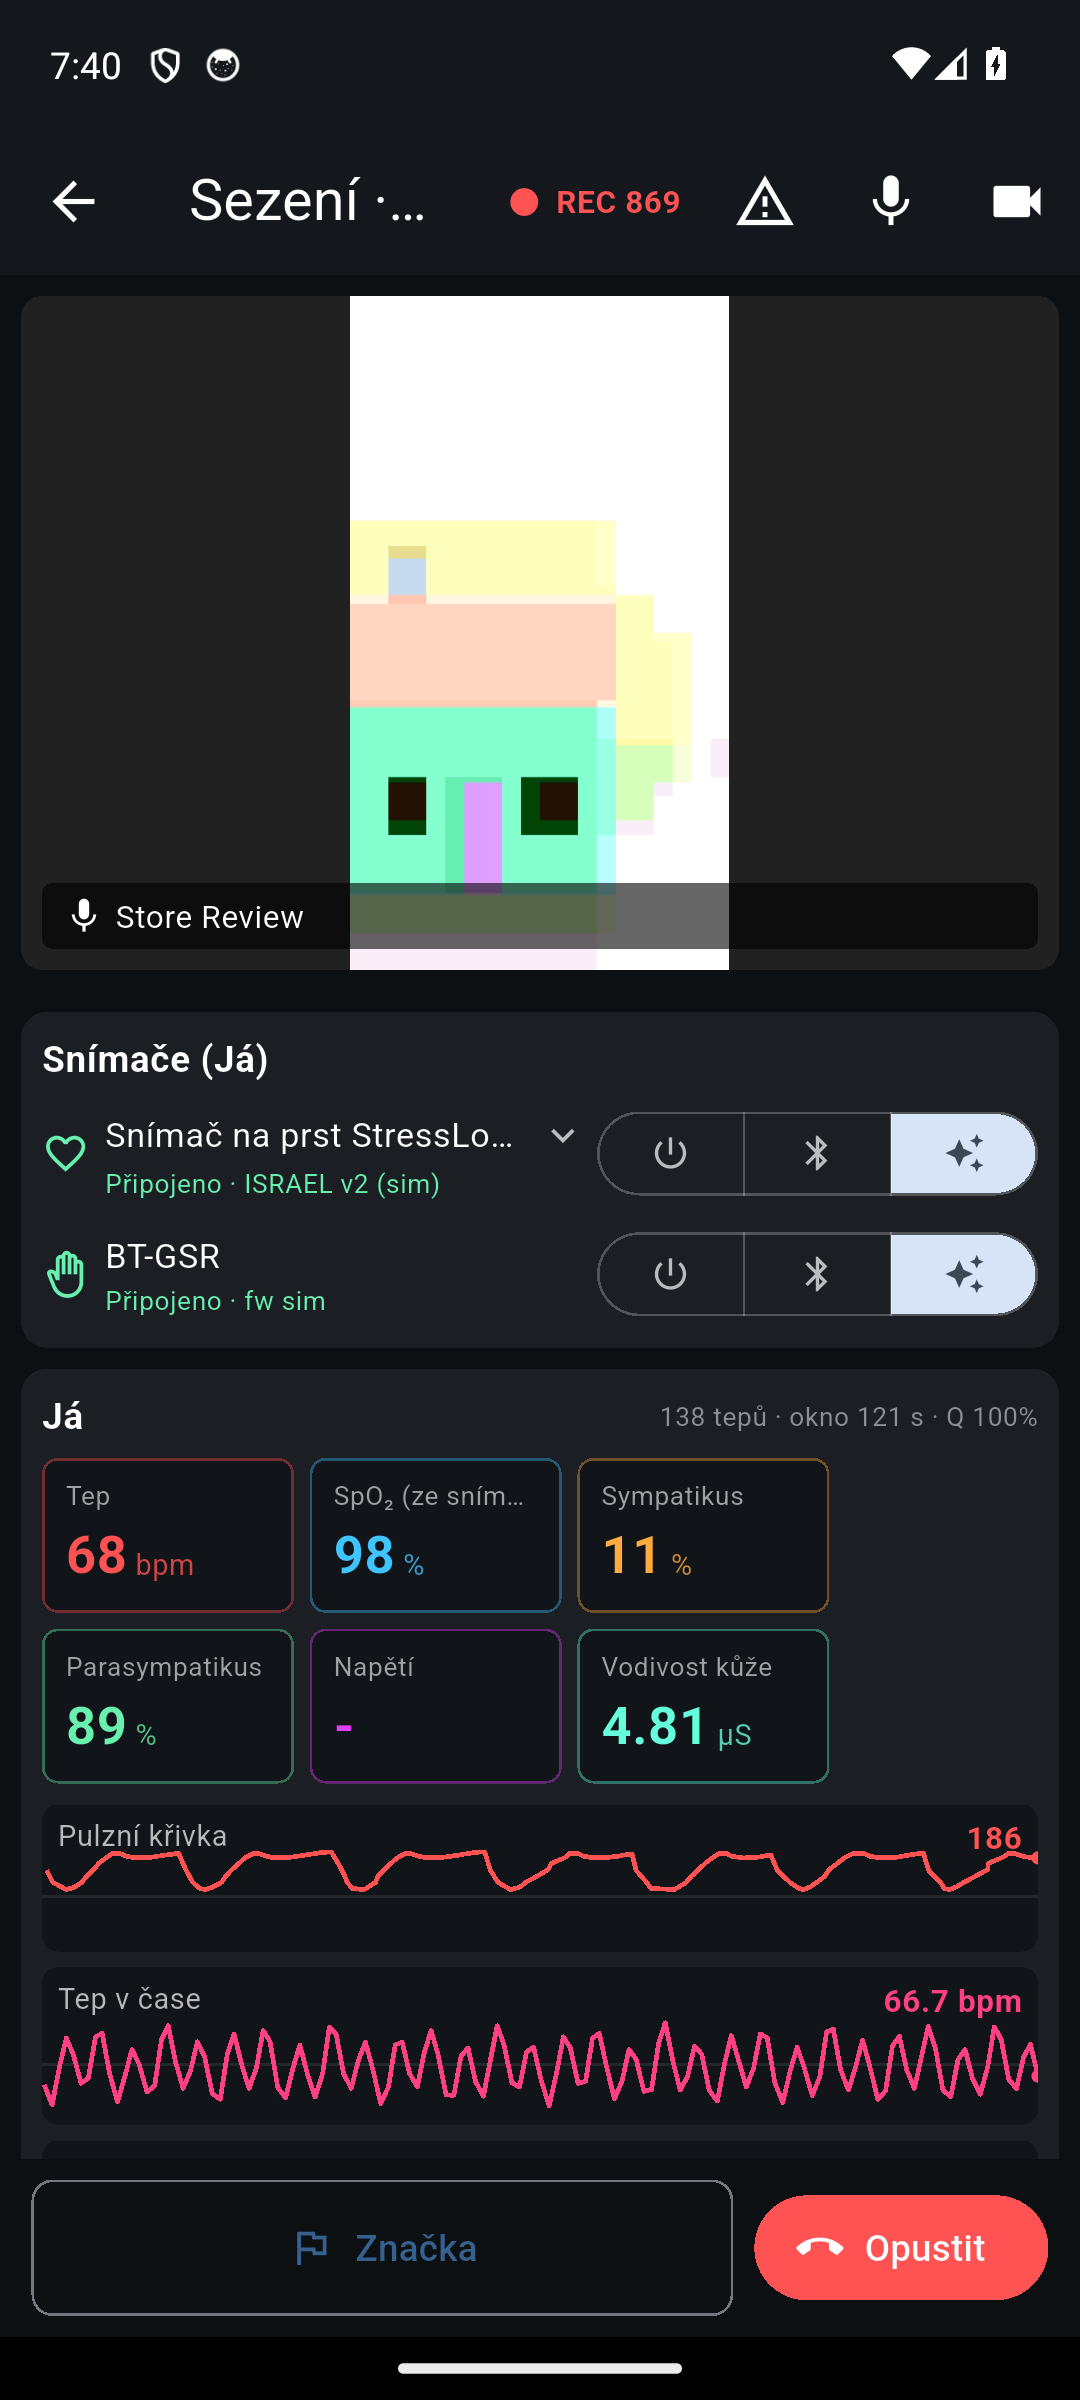The width and height of the screenshot is (1080, 2400).
Task: Tap the 186 pulse curve value
Action: pos(994,1838)
